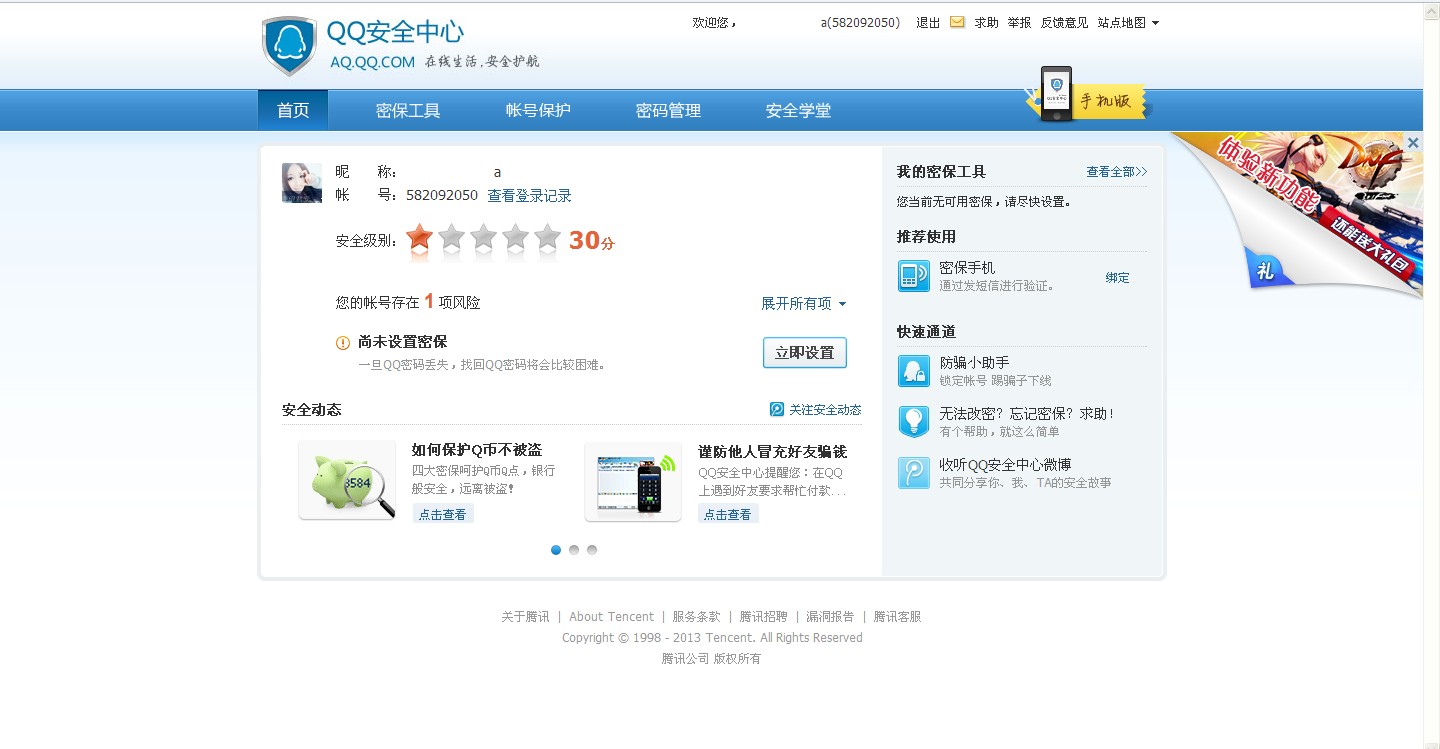The width and height of the screenshot is (1440, 749).
Task: Open 密保工具 navigation tab
Action: tap(408, 110)
